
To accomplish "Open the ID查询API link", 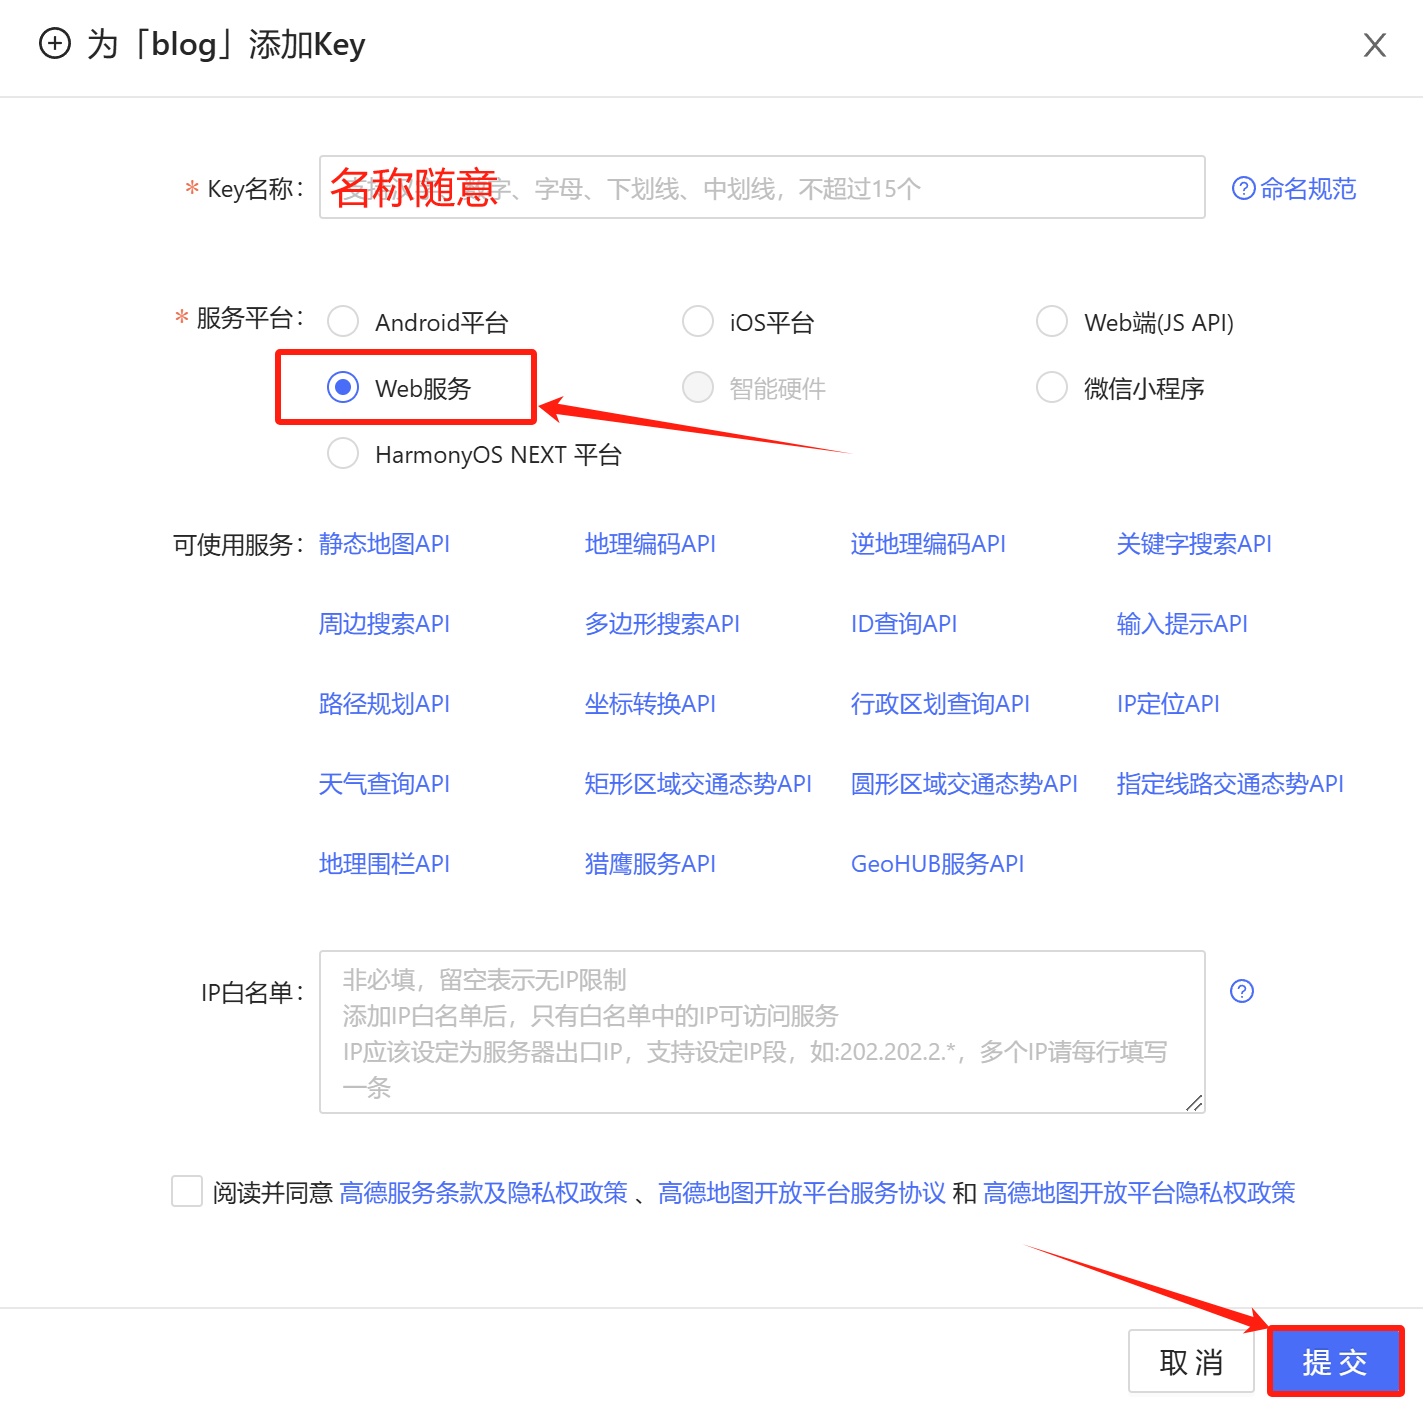I will click(904, 624).
